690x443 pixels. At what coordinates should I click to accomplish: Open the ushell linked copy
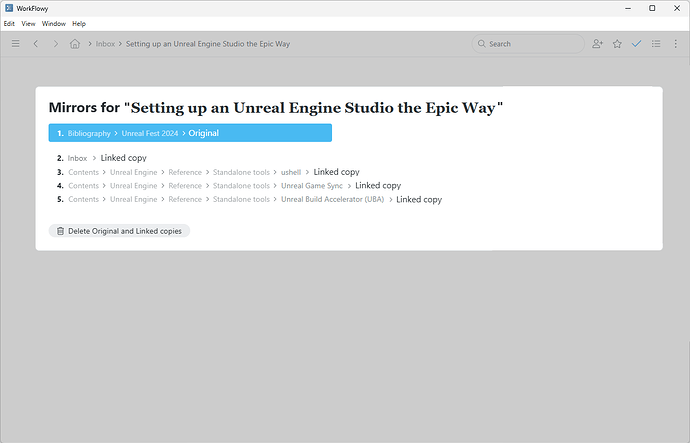[336, 172]
